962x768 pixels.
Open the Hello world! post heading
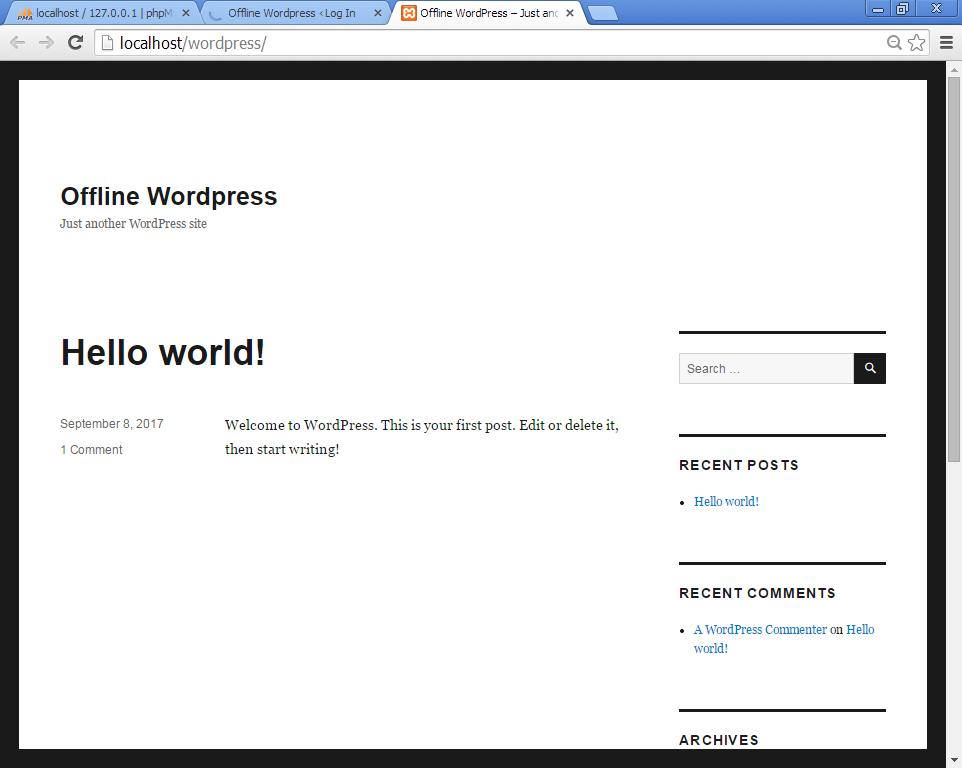coord(163,352)
